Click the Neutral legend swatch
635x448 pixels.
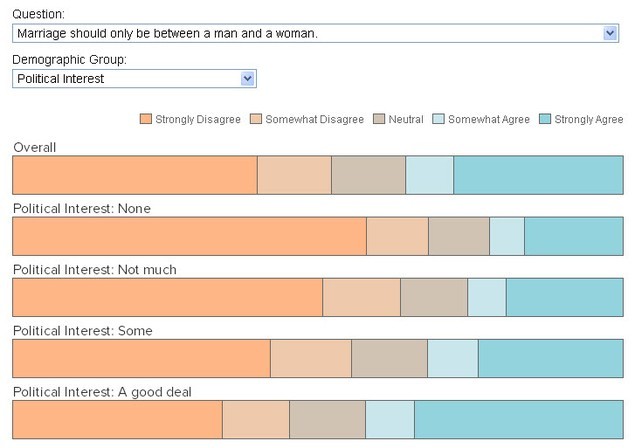[379, 119]
